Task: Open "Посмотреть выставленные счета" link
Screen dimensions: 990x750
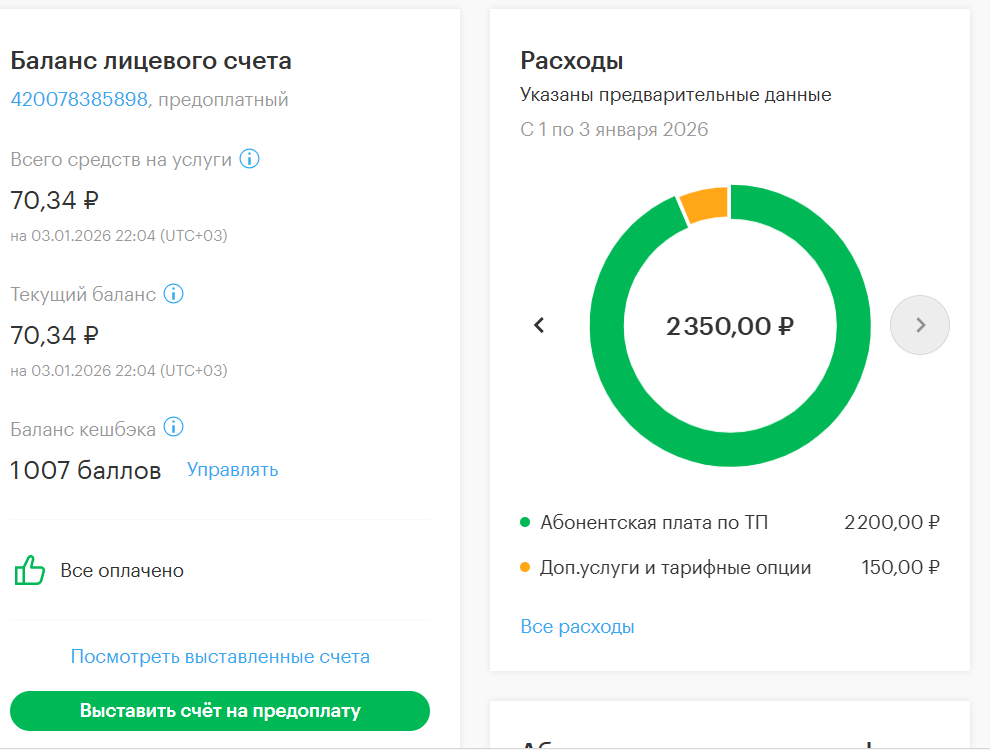Action: tap(220, 657)
